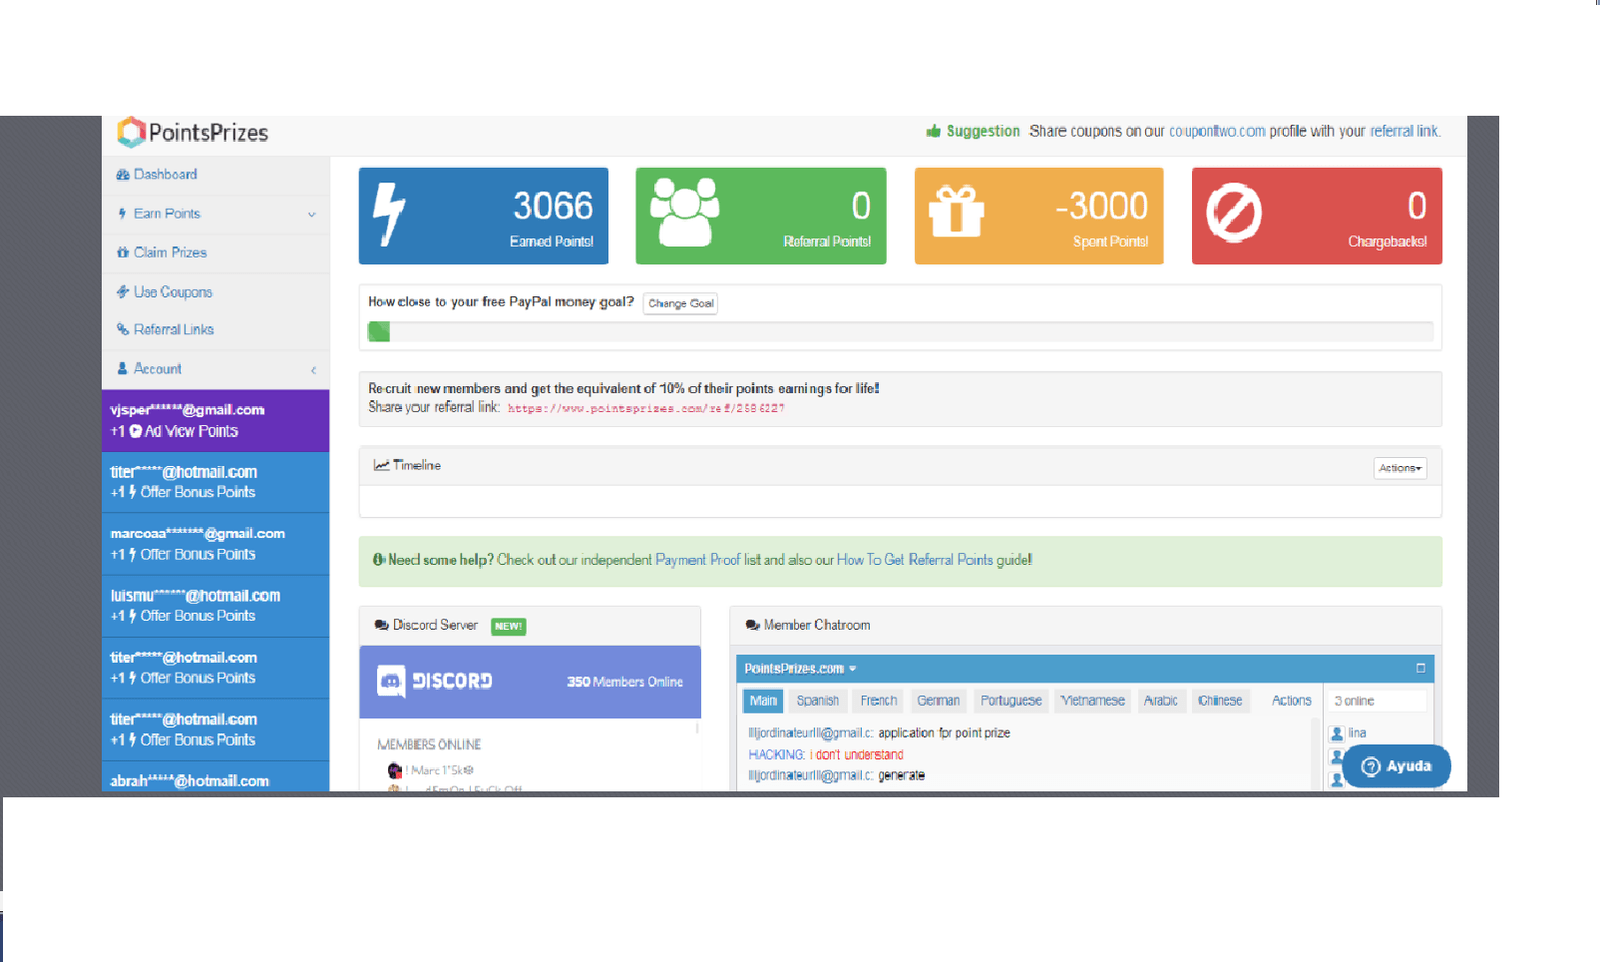The height and width of the screenshot is (962, 1600).
Task: Click the user avatar icon next to lina
Action: point(1337,733)
